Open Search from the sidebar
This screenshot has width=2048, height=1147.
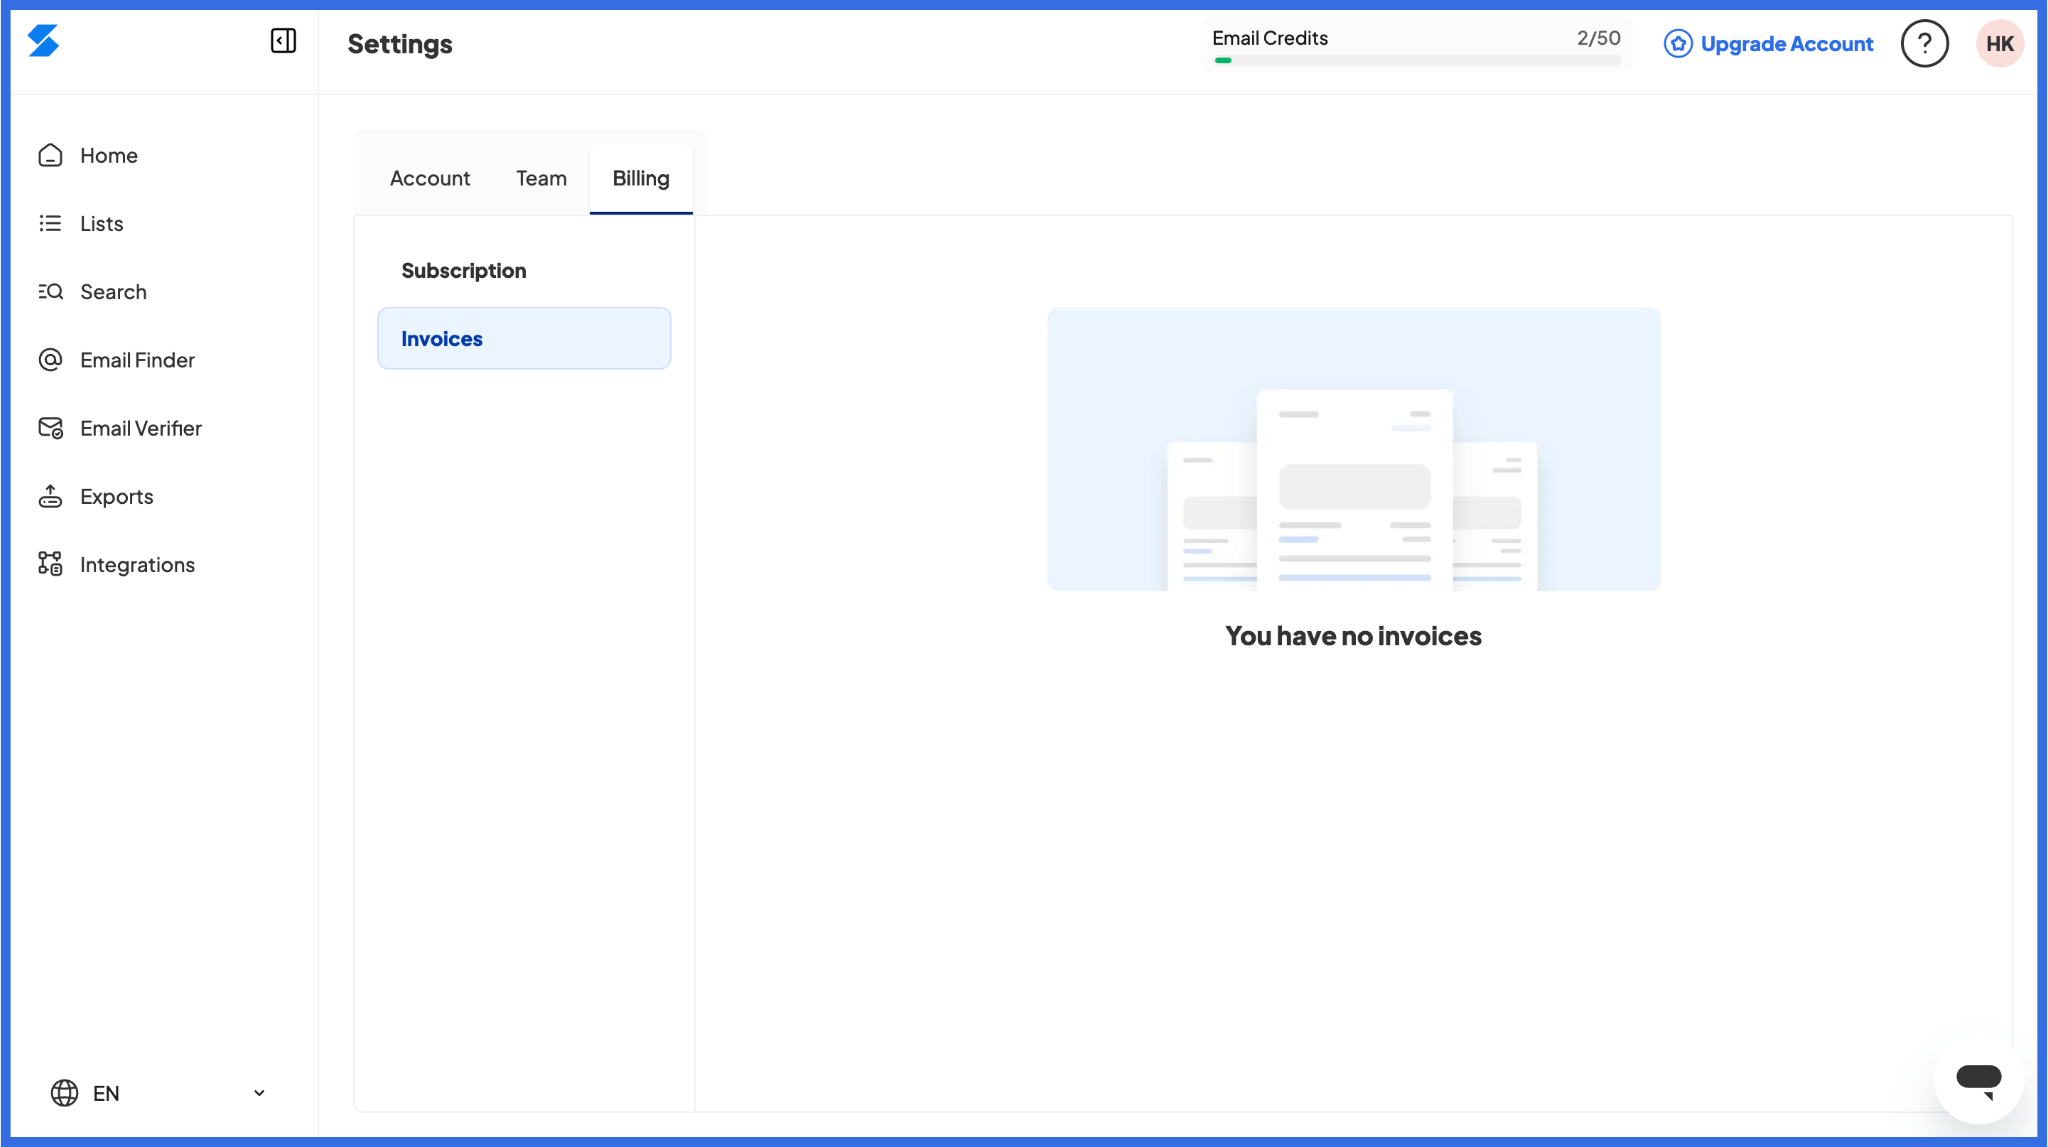click(x=113, y=292)
